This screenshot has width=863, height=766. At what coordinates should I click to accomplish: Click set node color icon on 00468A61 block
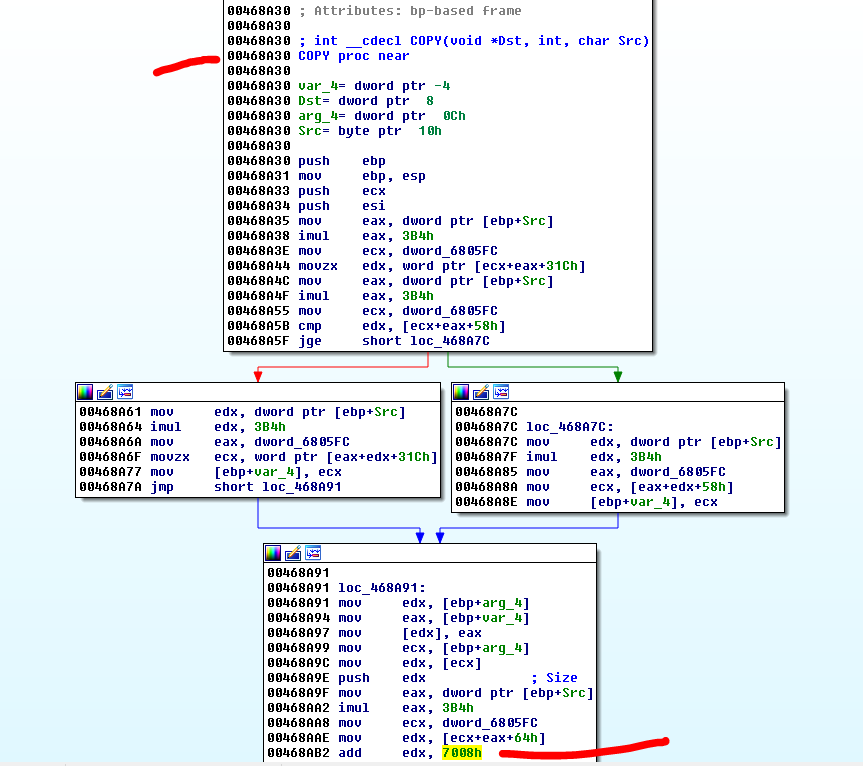pyautogui.click(x=85, y=392)
